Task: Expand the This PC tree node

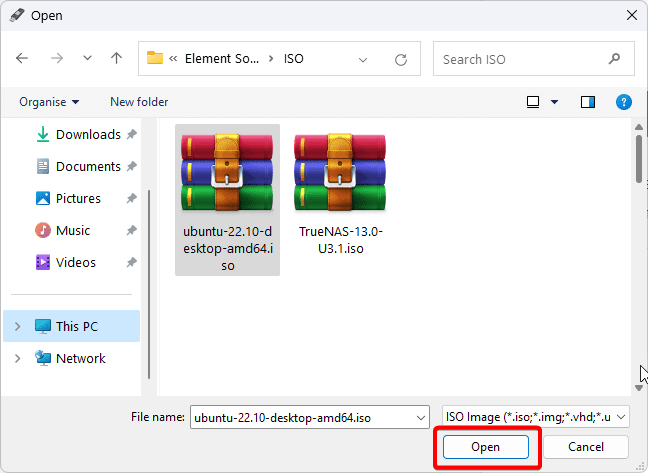Action: point(17,326)
